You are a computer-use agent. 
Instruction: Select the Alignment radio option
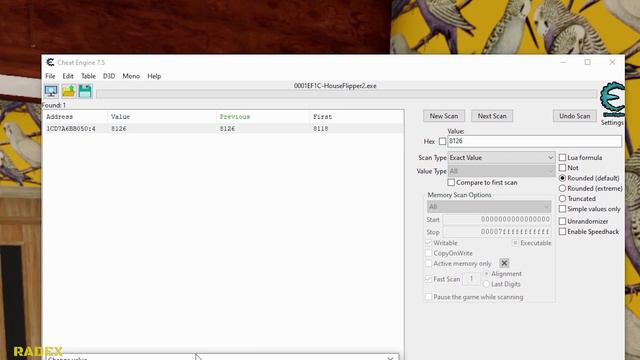pos(486,273)
